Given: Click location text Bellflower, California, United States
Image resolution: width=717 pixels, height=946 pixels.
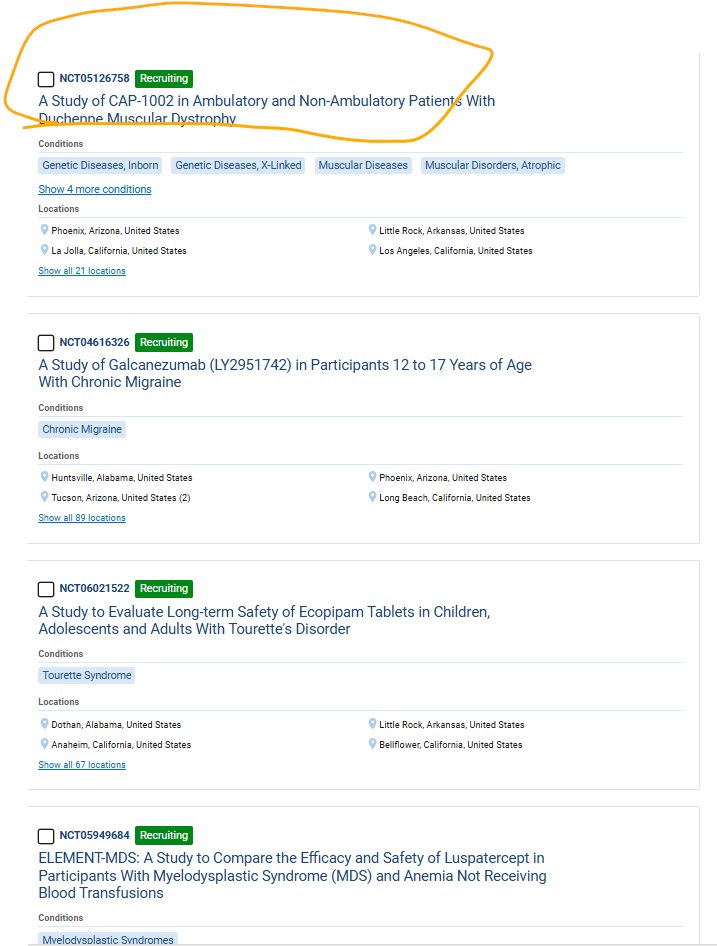Looking at the screenshot, I should pyautogui.click(x=451, y=744).
